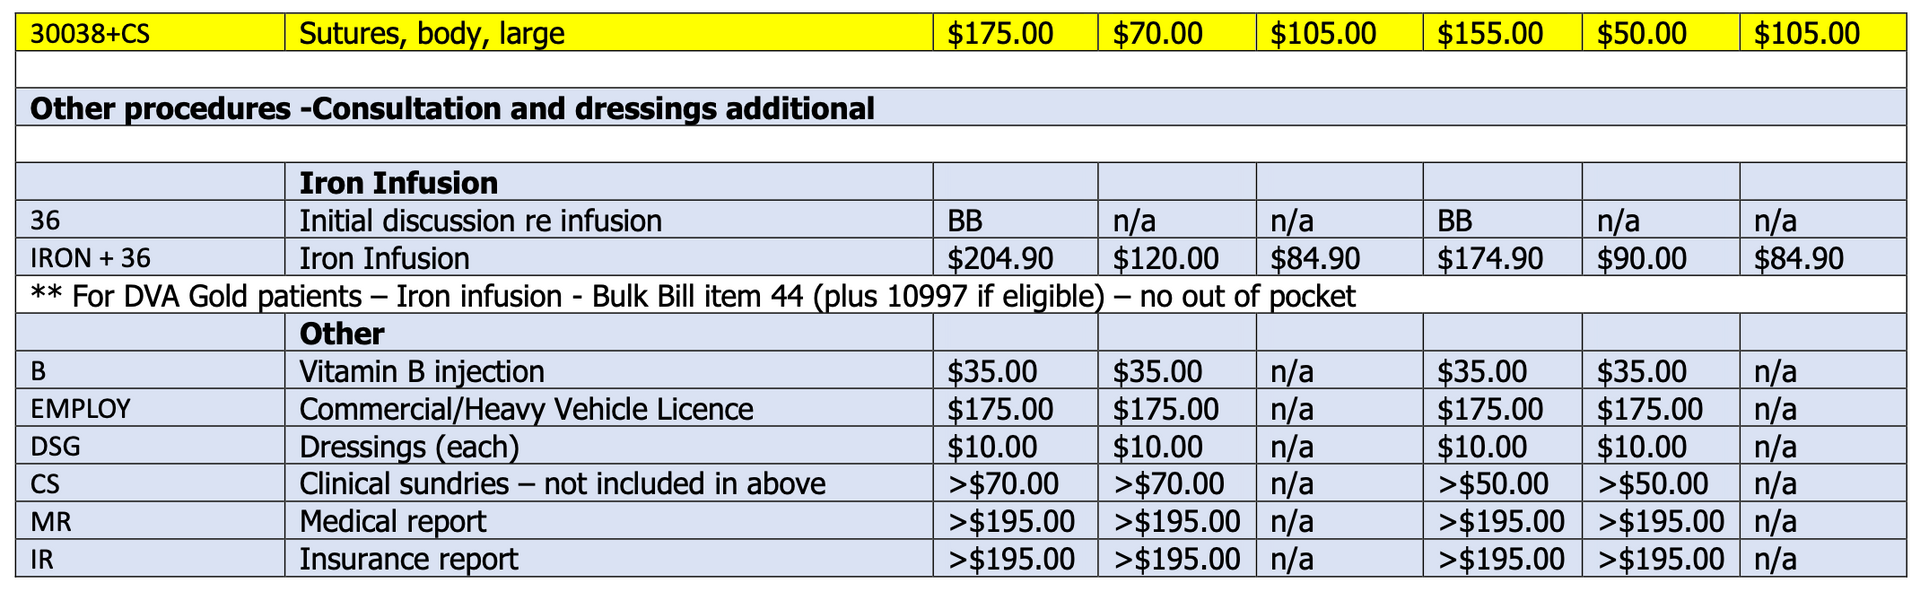Select the Other bold subheading
The width and height of the screenshot is (1920, 590).
pyautogui.click(x=342, y=334)
